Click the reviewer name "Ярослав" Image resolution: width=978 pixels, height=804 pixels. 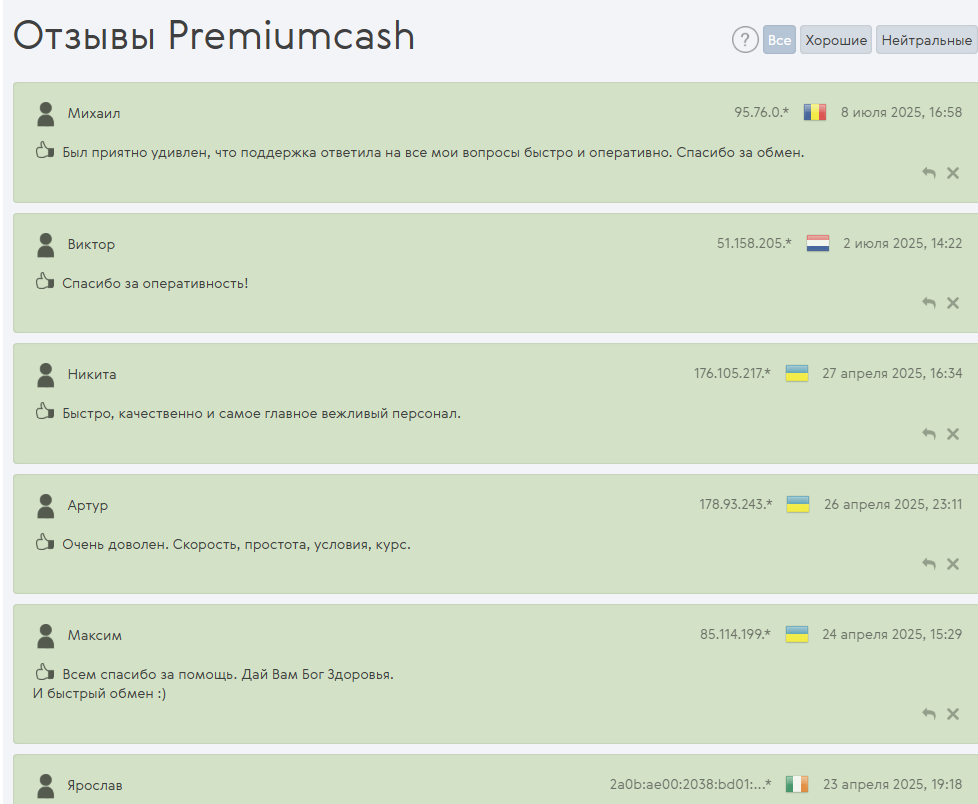95,785
